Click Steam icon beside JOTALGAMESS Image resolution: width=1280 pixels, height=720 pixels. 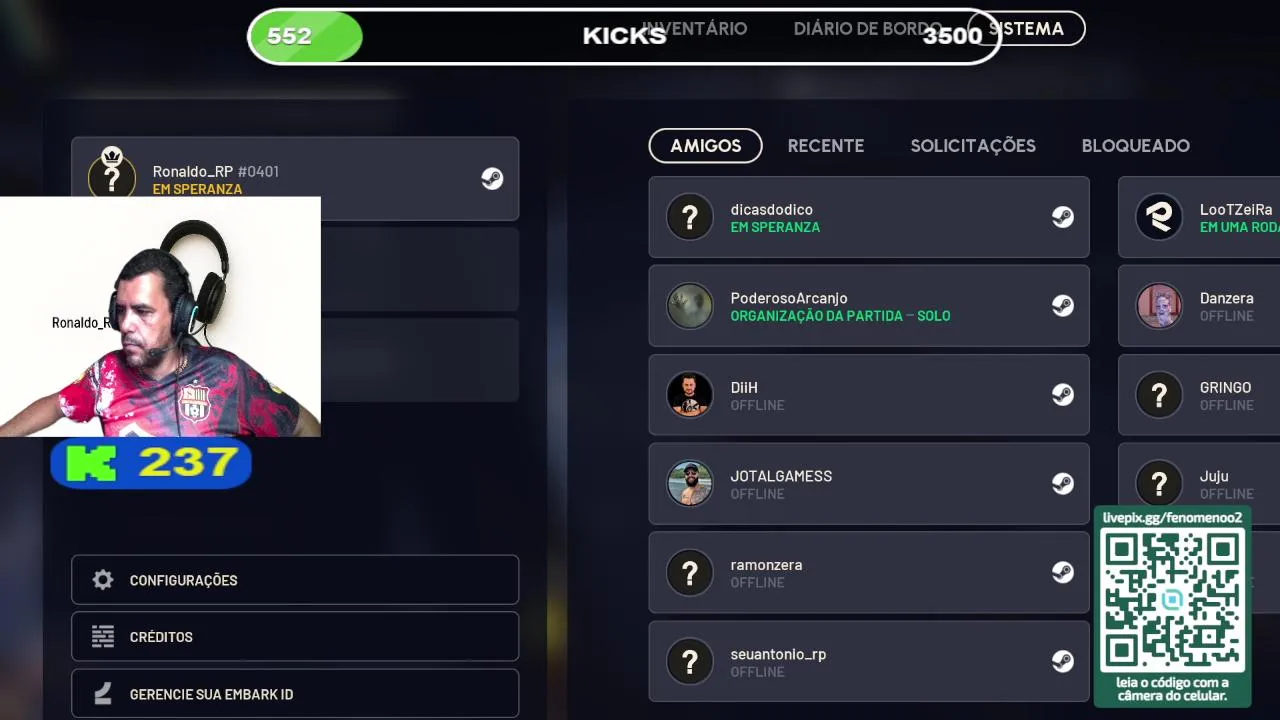point(1062,483)
